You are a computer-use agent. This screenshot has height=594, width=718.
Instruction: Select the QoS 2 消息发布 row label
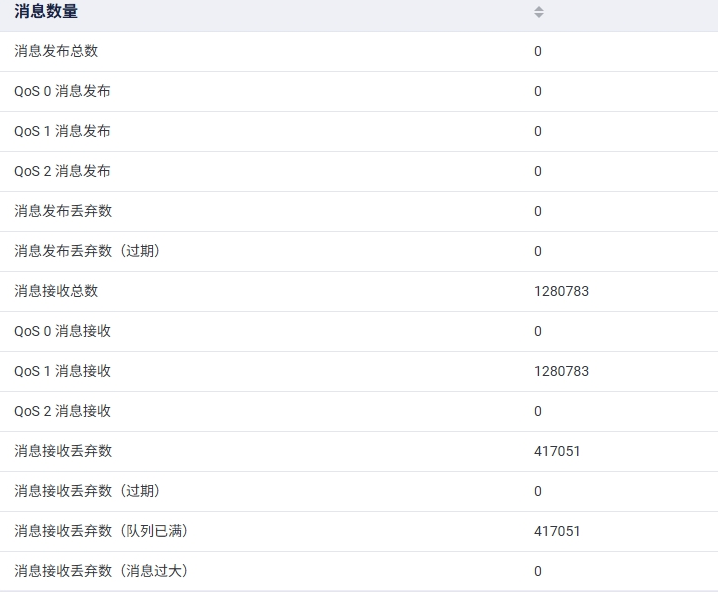[x=62, y=171]
